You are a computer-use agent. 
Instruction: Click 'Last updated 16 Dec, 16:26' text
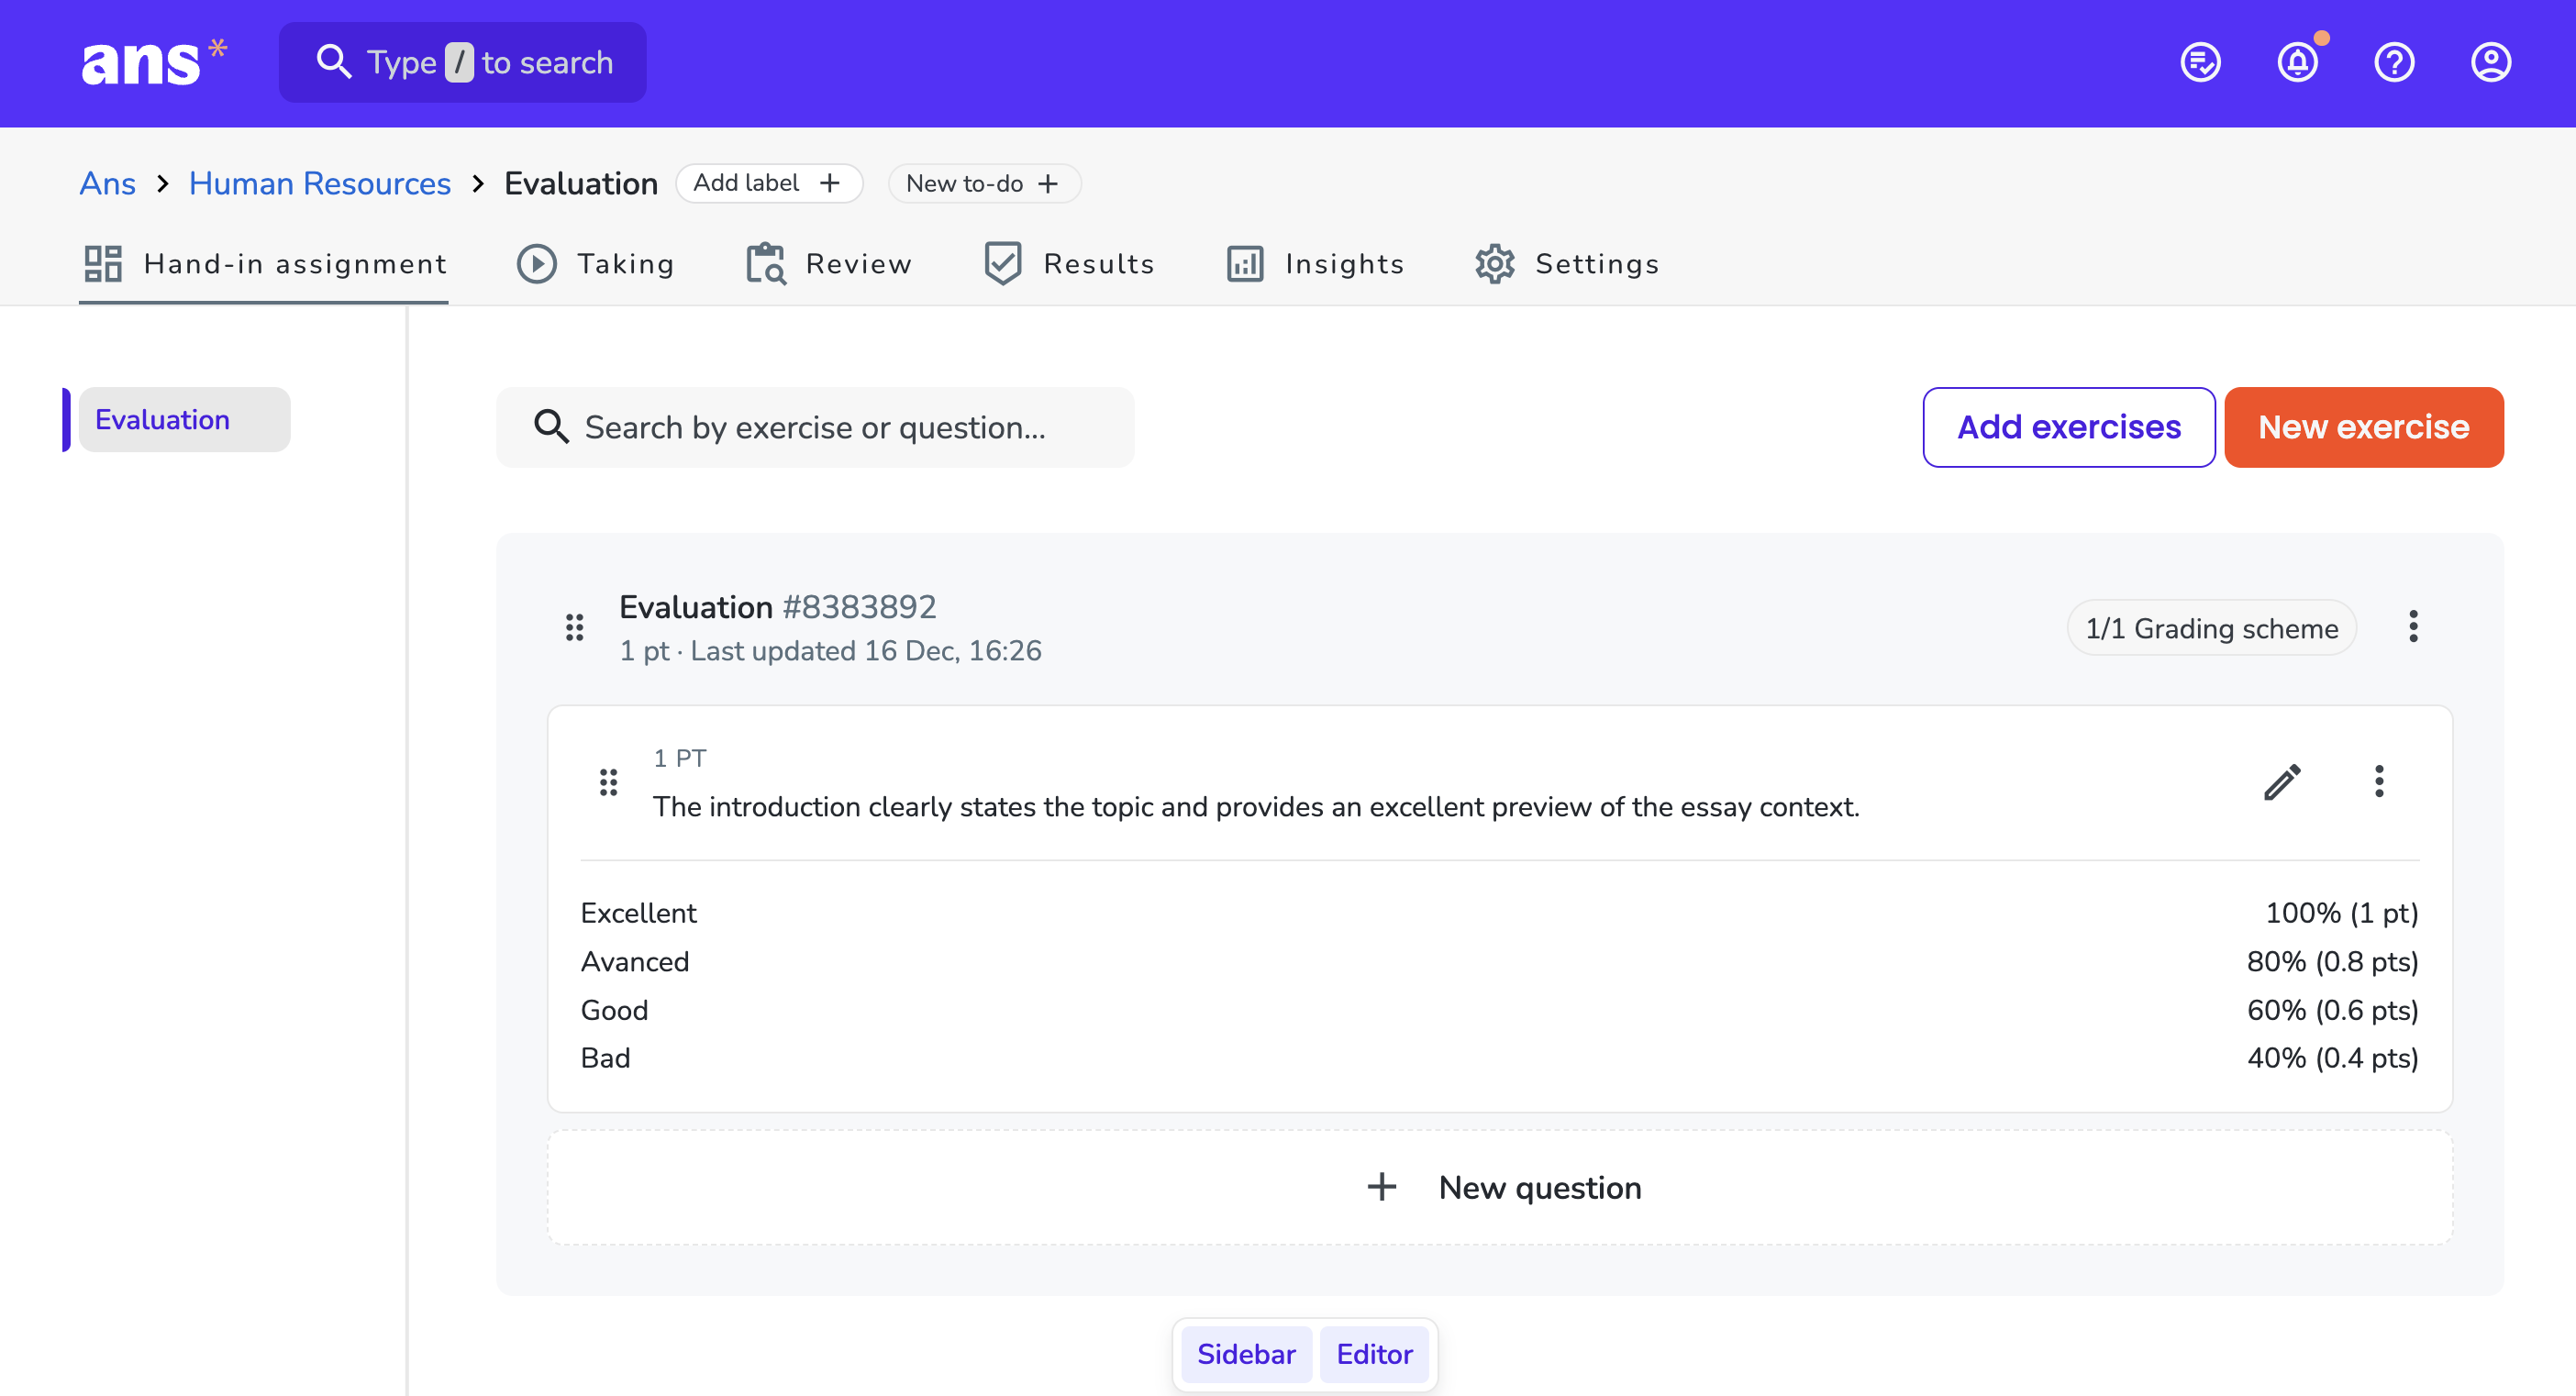pyautogui.click(x=866, y=651)
